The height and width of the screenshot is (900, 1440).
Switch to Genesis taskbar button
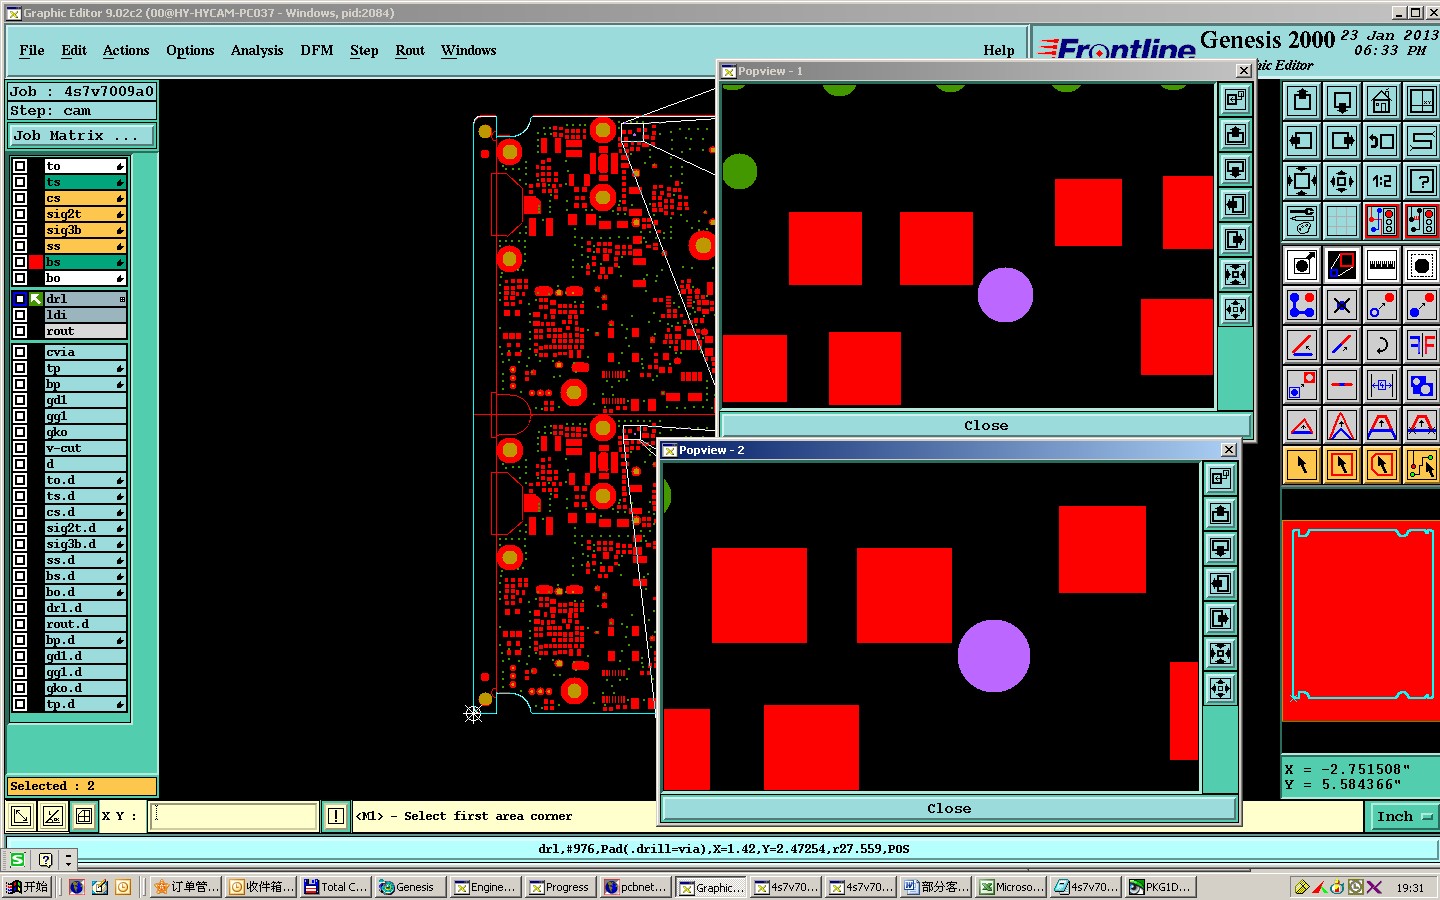[x=410, y=887]
